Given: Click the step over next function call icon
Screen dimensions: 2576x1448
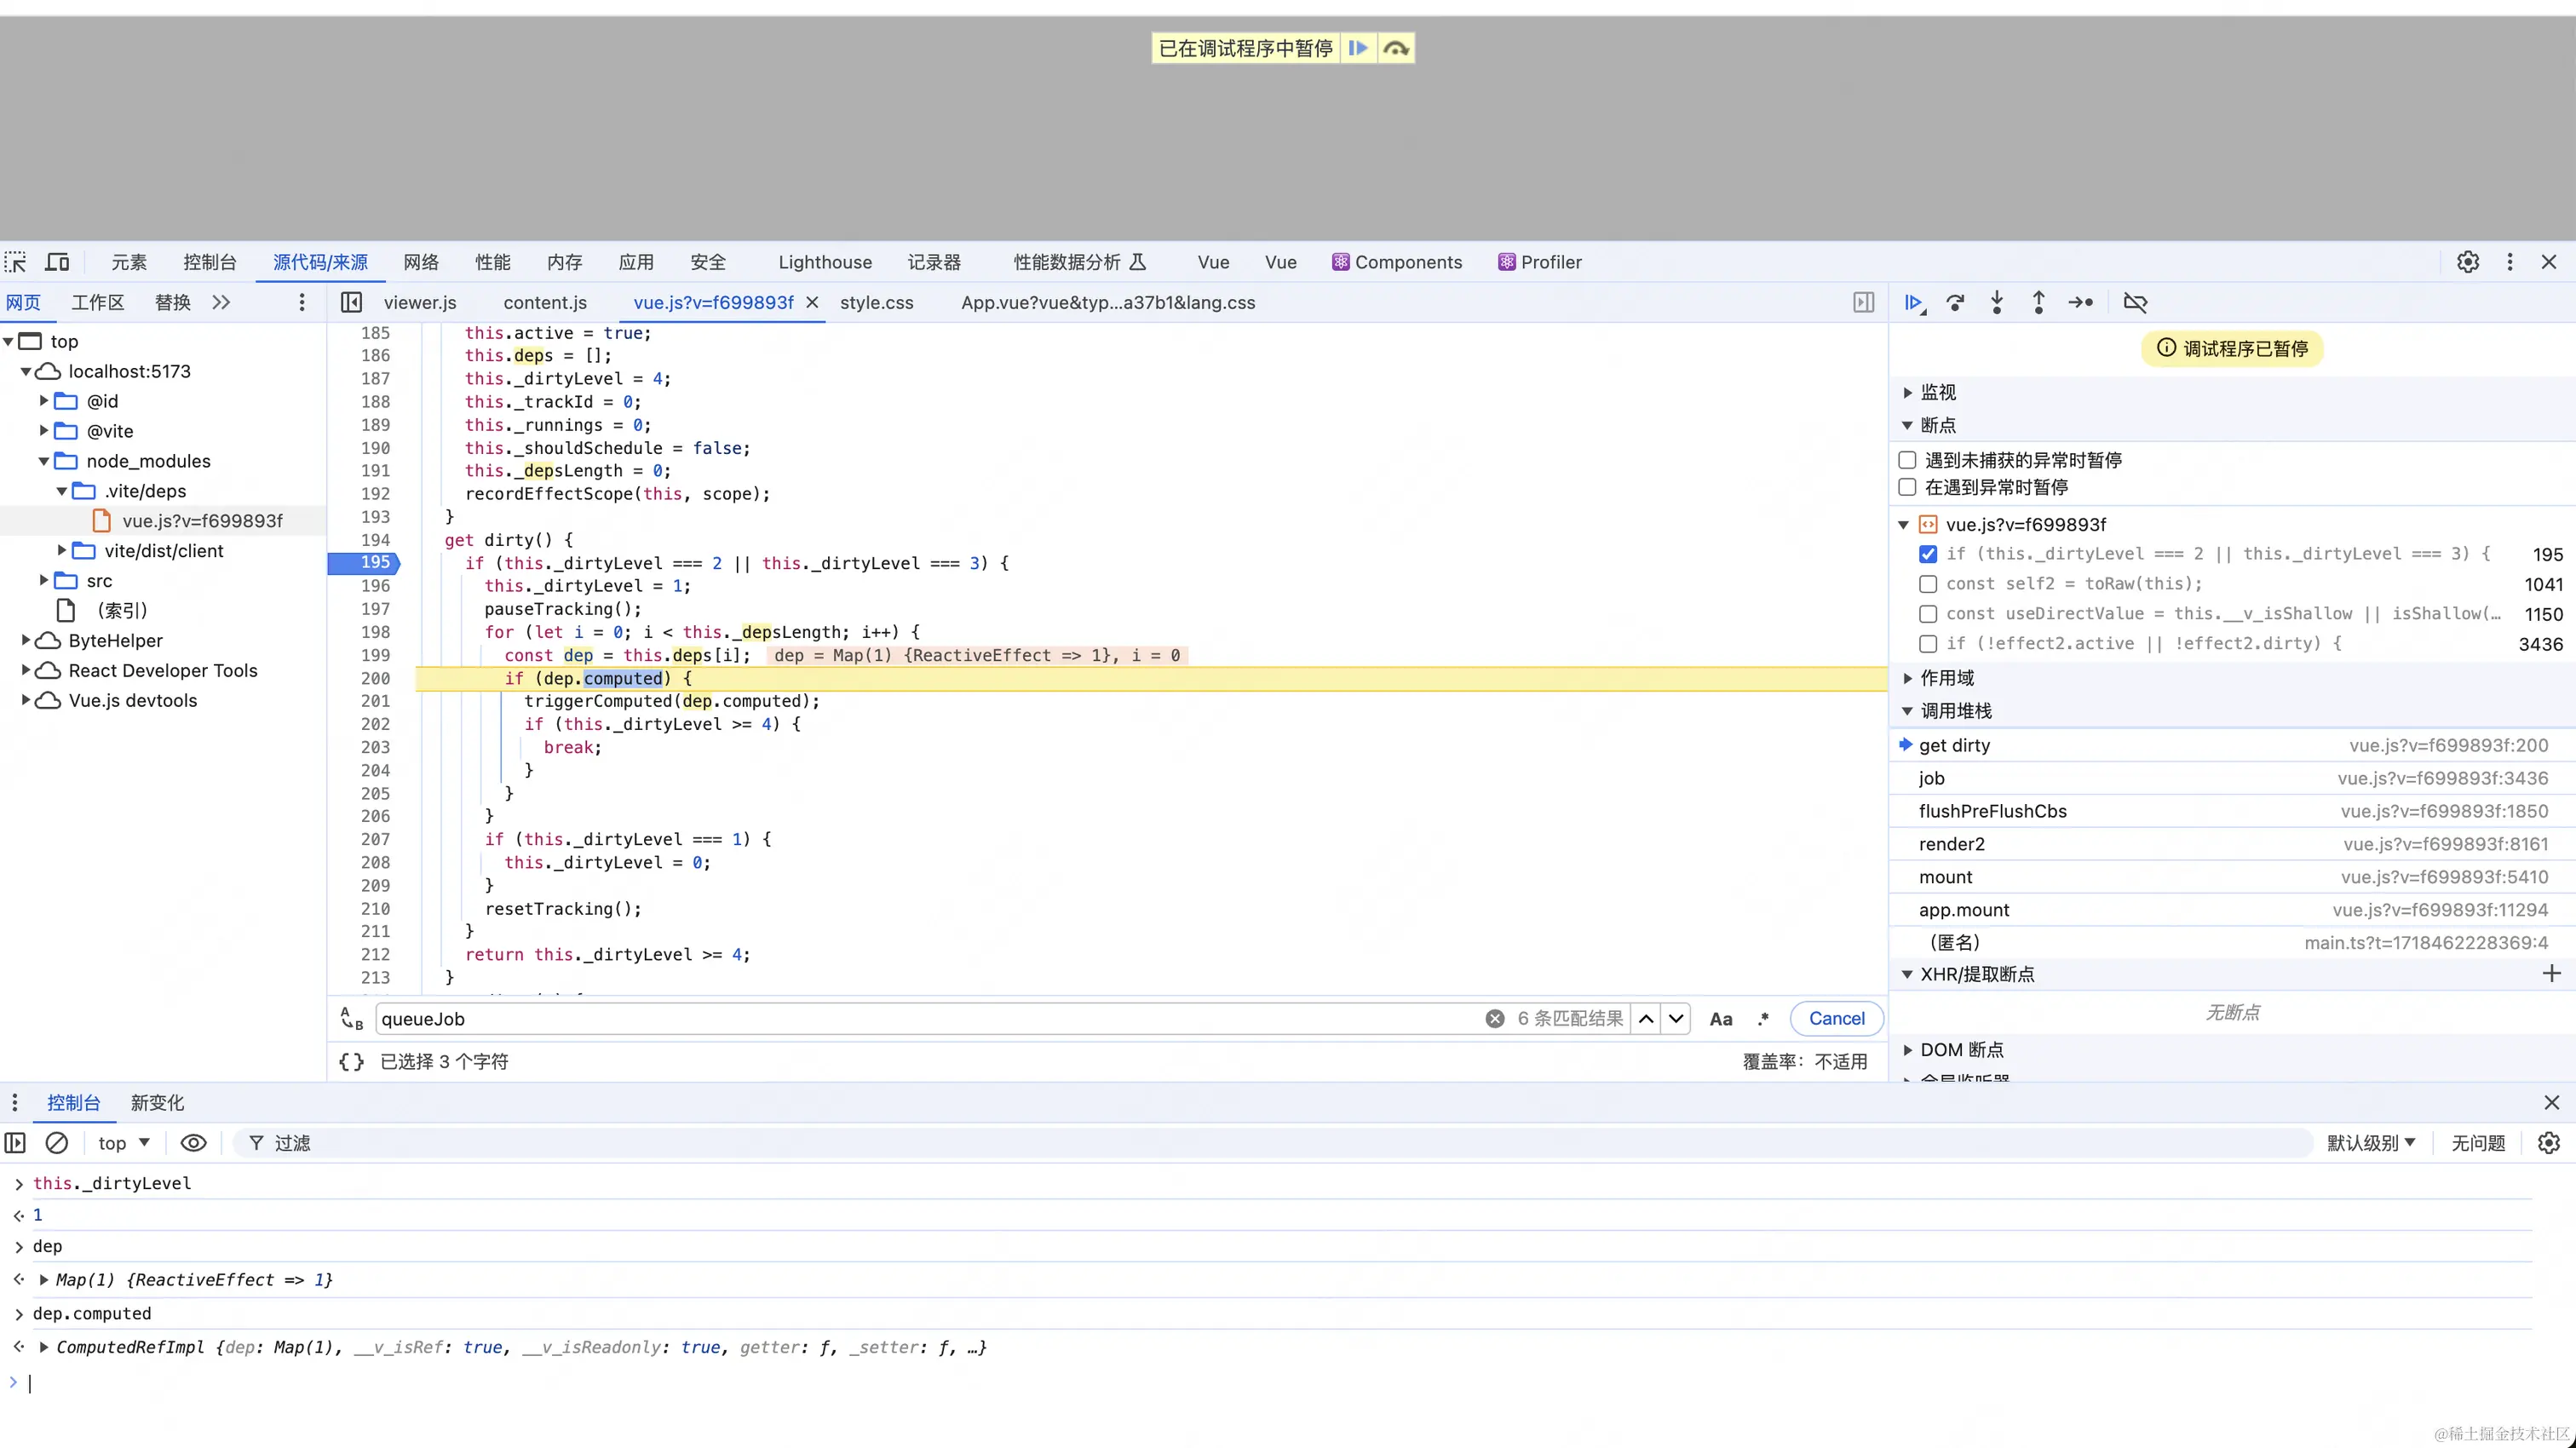Looking at the screenshot, I should (1955, 302).
